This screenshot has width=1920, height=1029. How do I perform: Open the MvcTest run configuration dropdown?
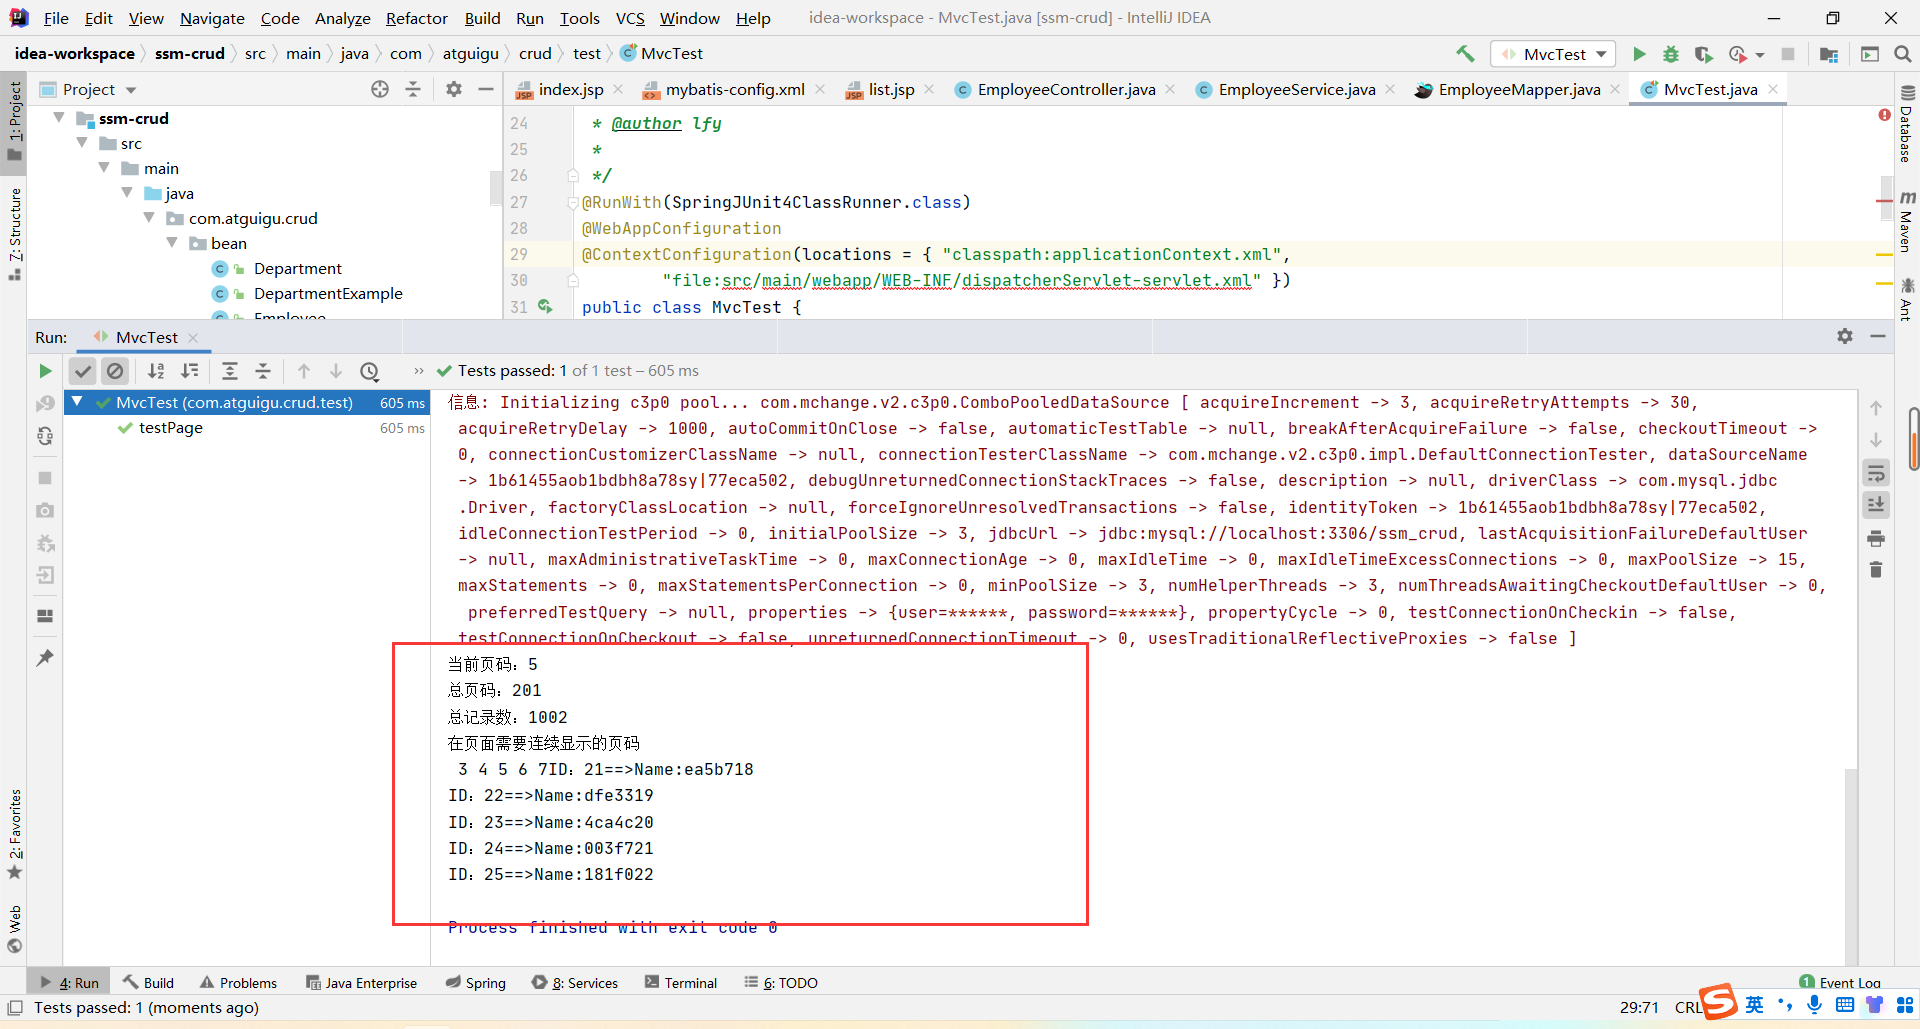[1554, 54]
